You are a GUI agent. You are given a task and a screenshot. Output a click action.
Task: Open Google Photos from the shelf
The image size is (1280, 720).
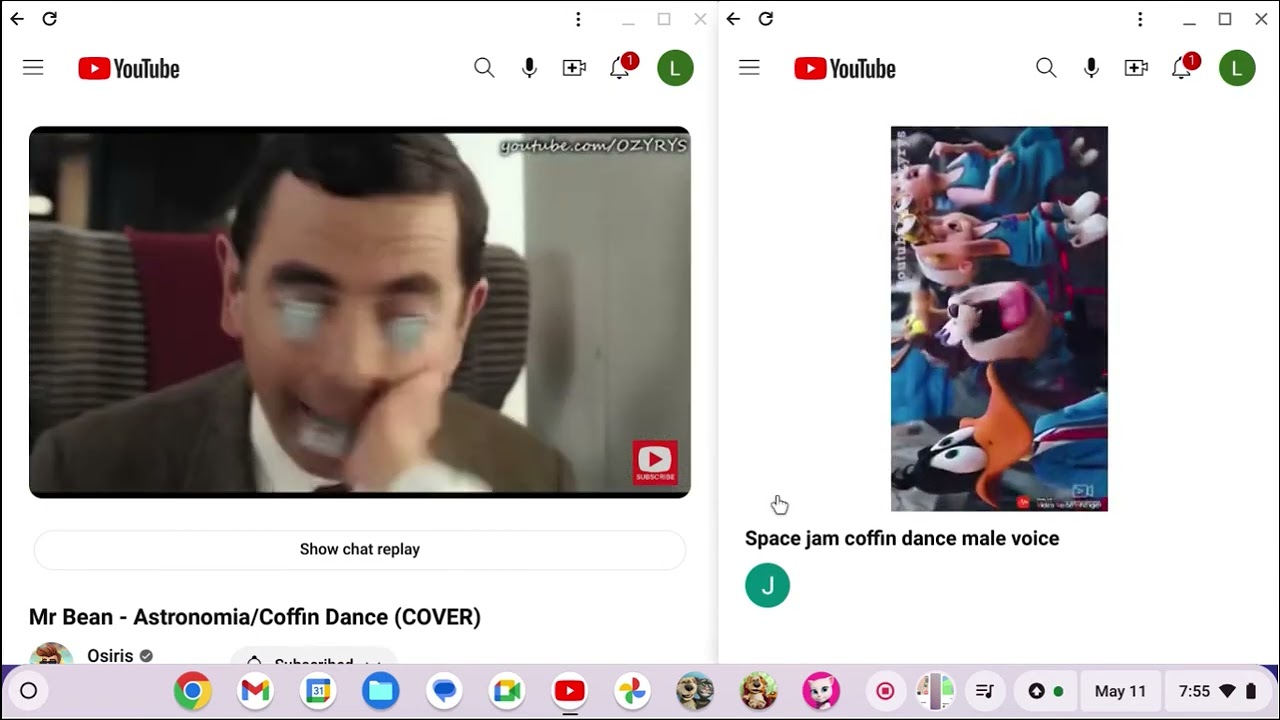632,691
